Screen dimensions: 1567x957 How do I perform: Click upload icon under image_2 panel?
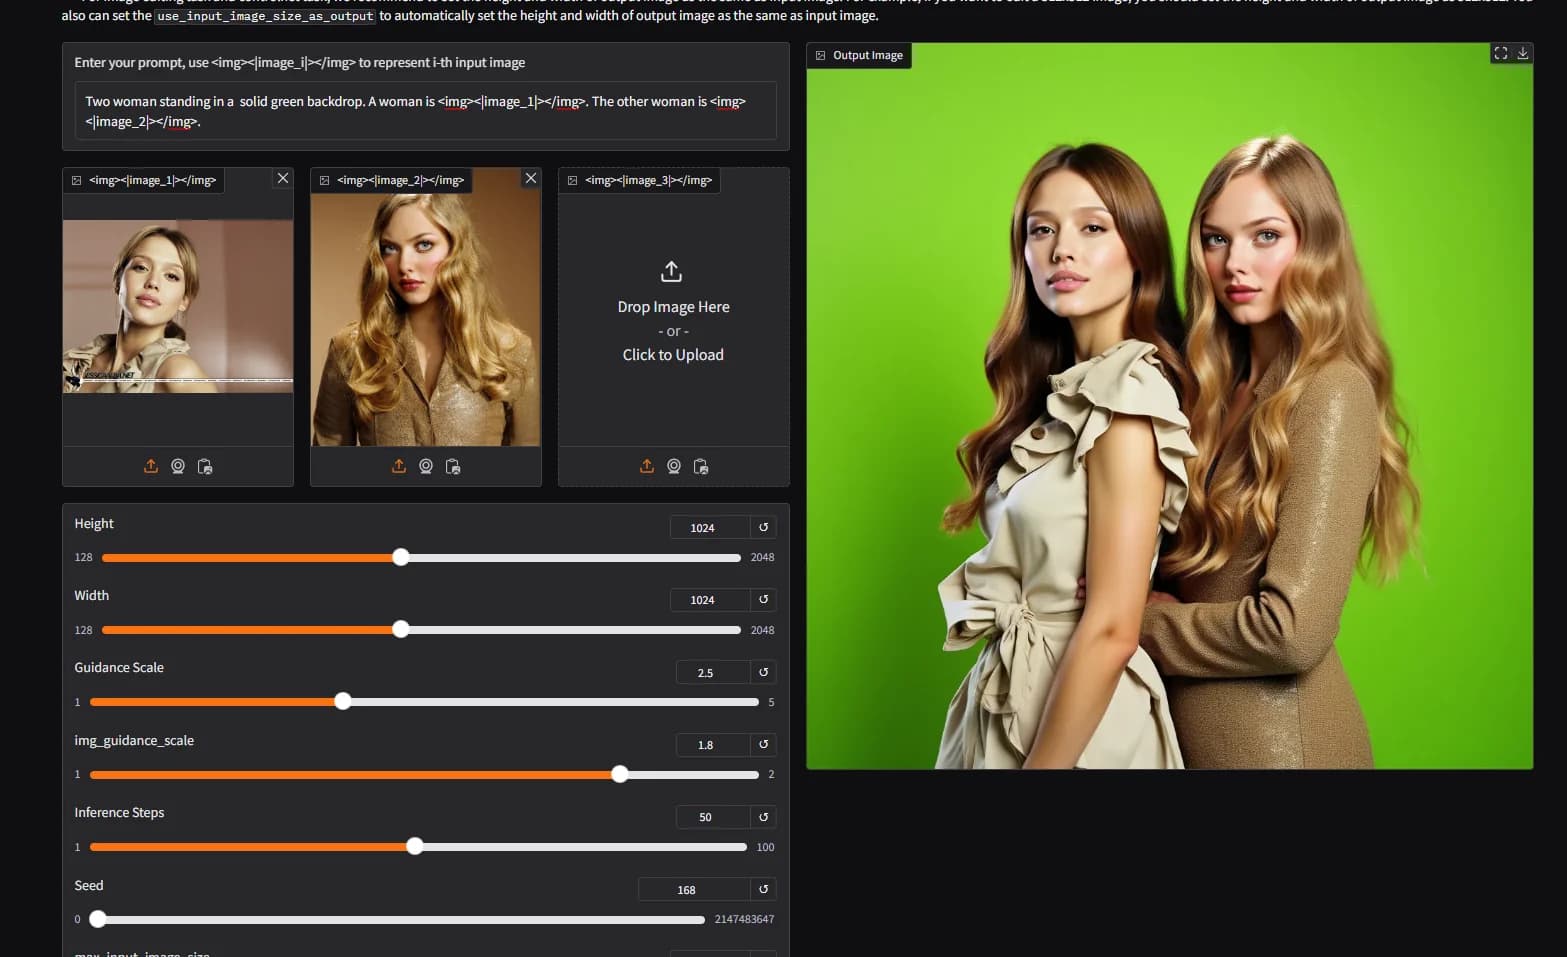(399, 466)
